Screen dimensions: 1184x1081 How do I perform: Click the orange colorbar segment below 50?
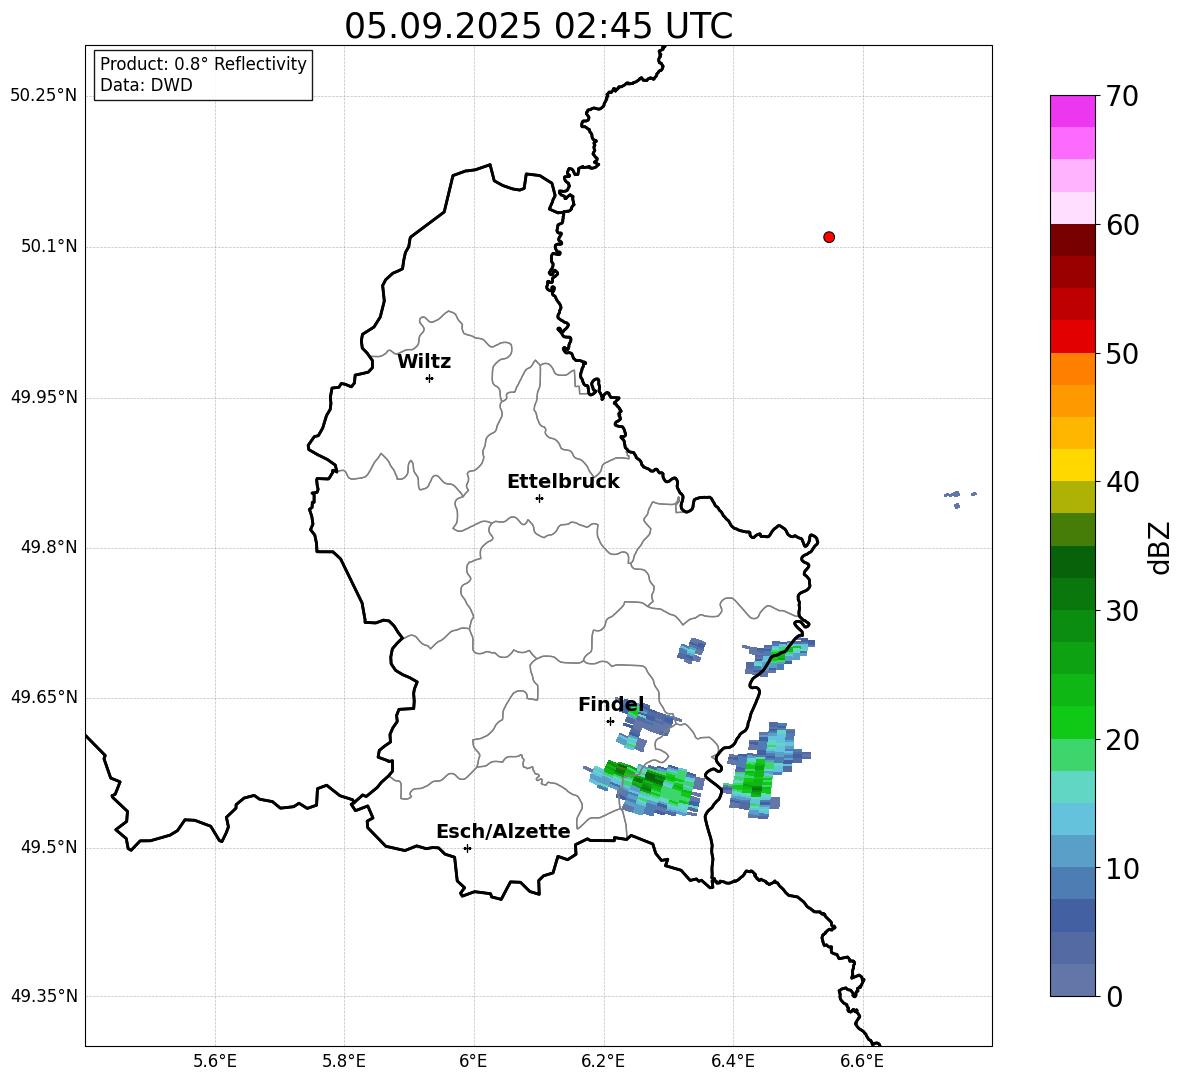click(x=1072, y=369)
